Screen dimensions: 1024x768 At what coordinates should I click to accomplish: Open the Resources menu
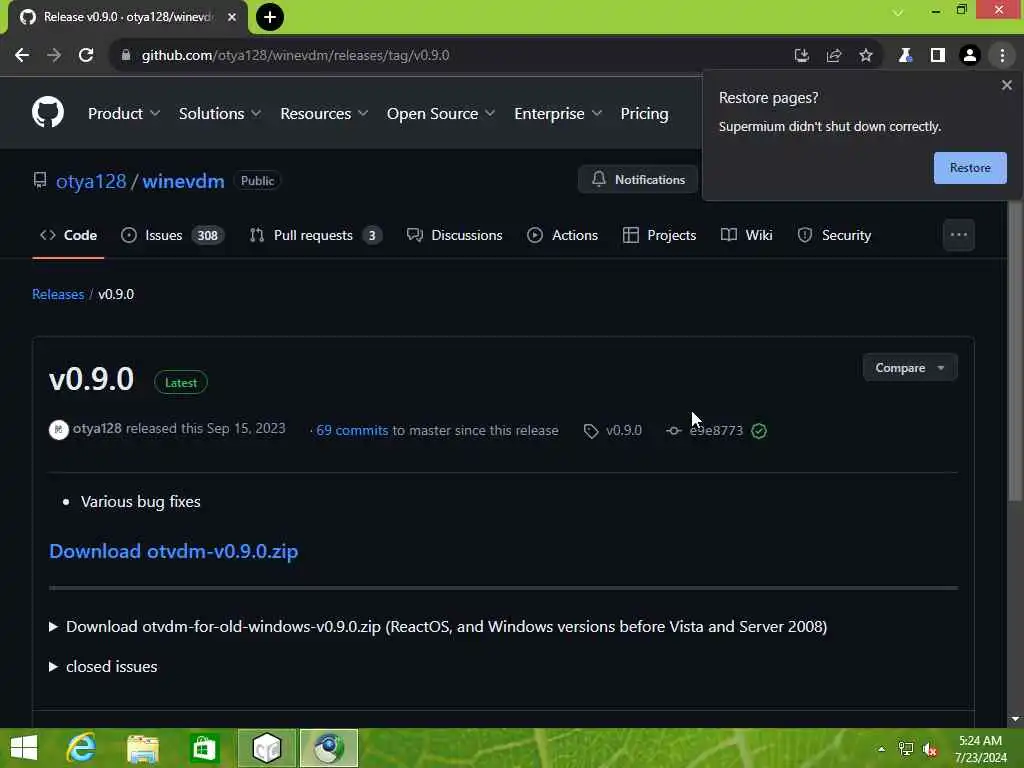324,114
